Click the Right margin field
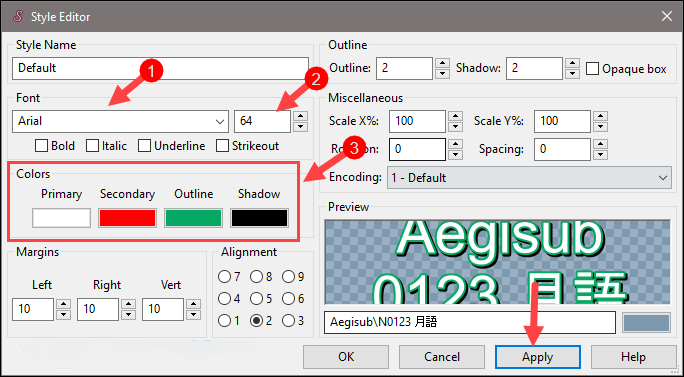 click(98, 309)
